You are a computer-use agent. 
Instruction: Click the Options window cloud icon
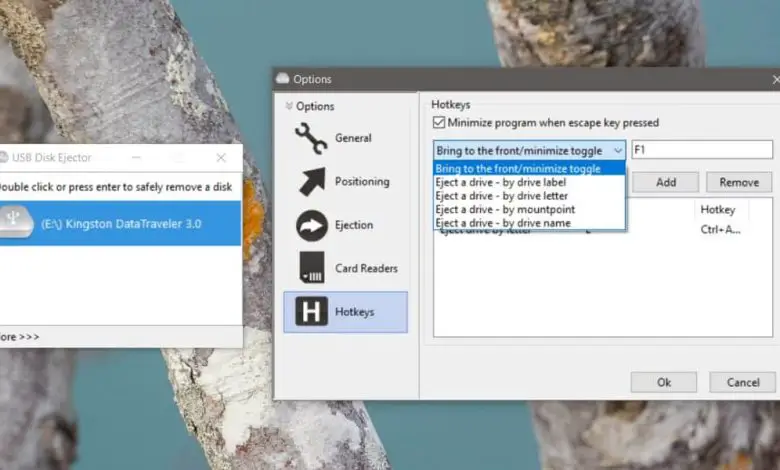tap(282, 79)
